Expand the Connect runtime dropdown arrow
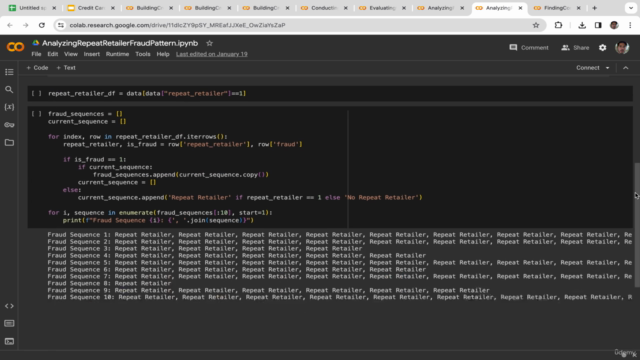The width and height of the screenshot is (640, 360). click(607, 68)
